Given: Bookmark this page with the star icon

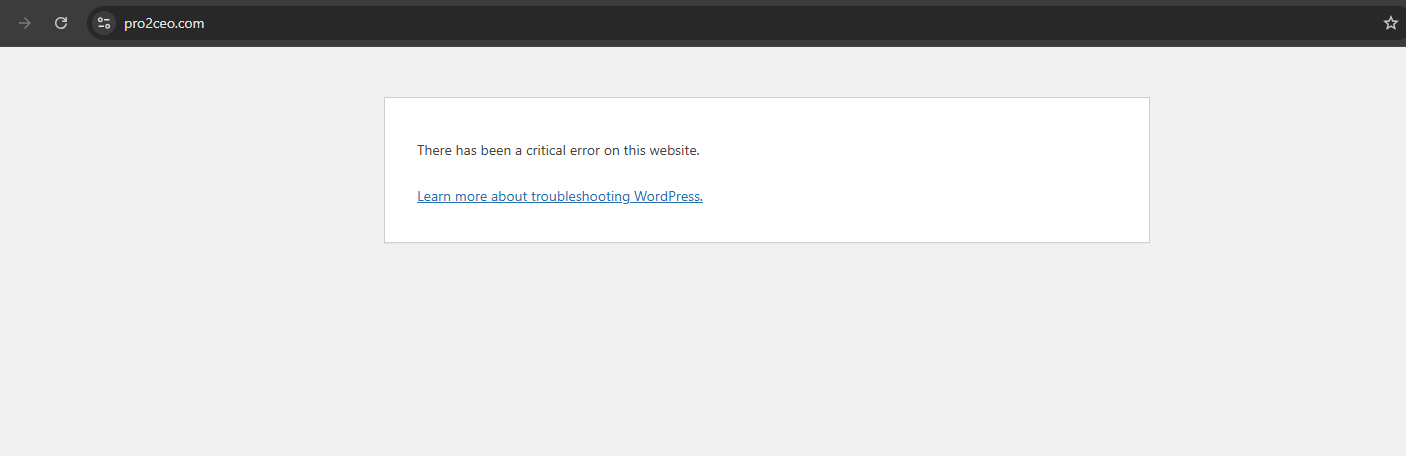Looking at the screenshot, I should click(1390, 23).
